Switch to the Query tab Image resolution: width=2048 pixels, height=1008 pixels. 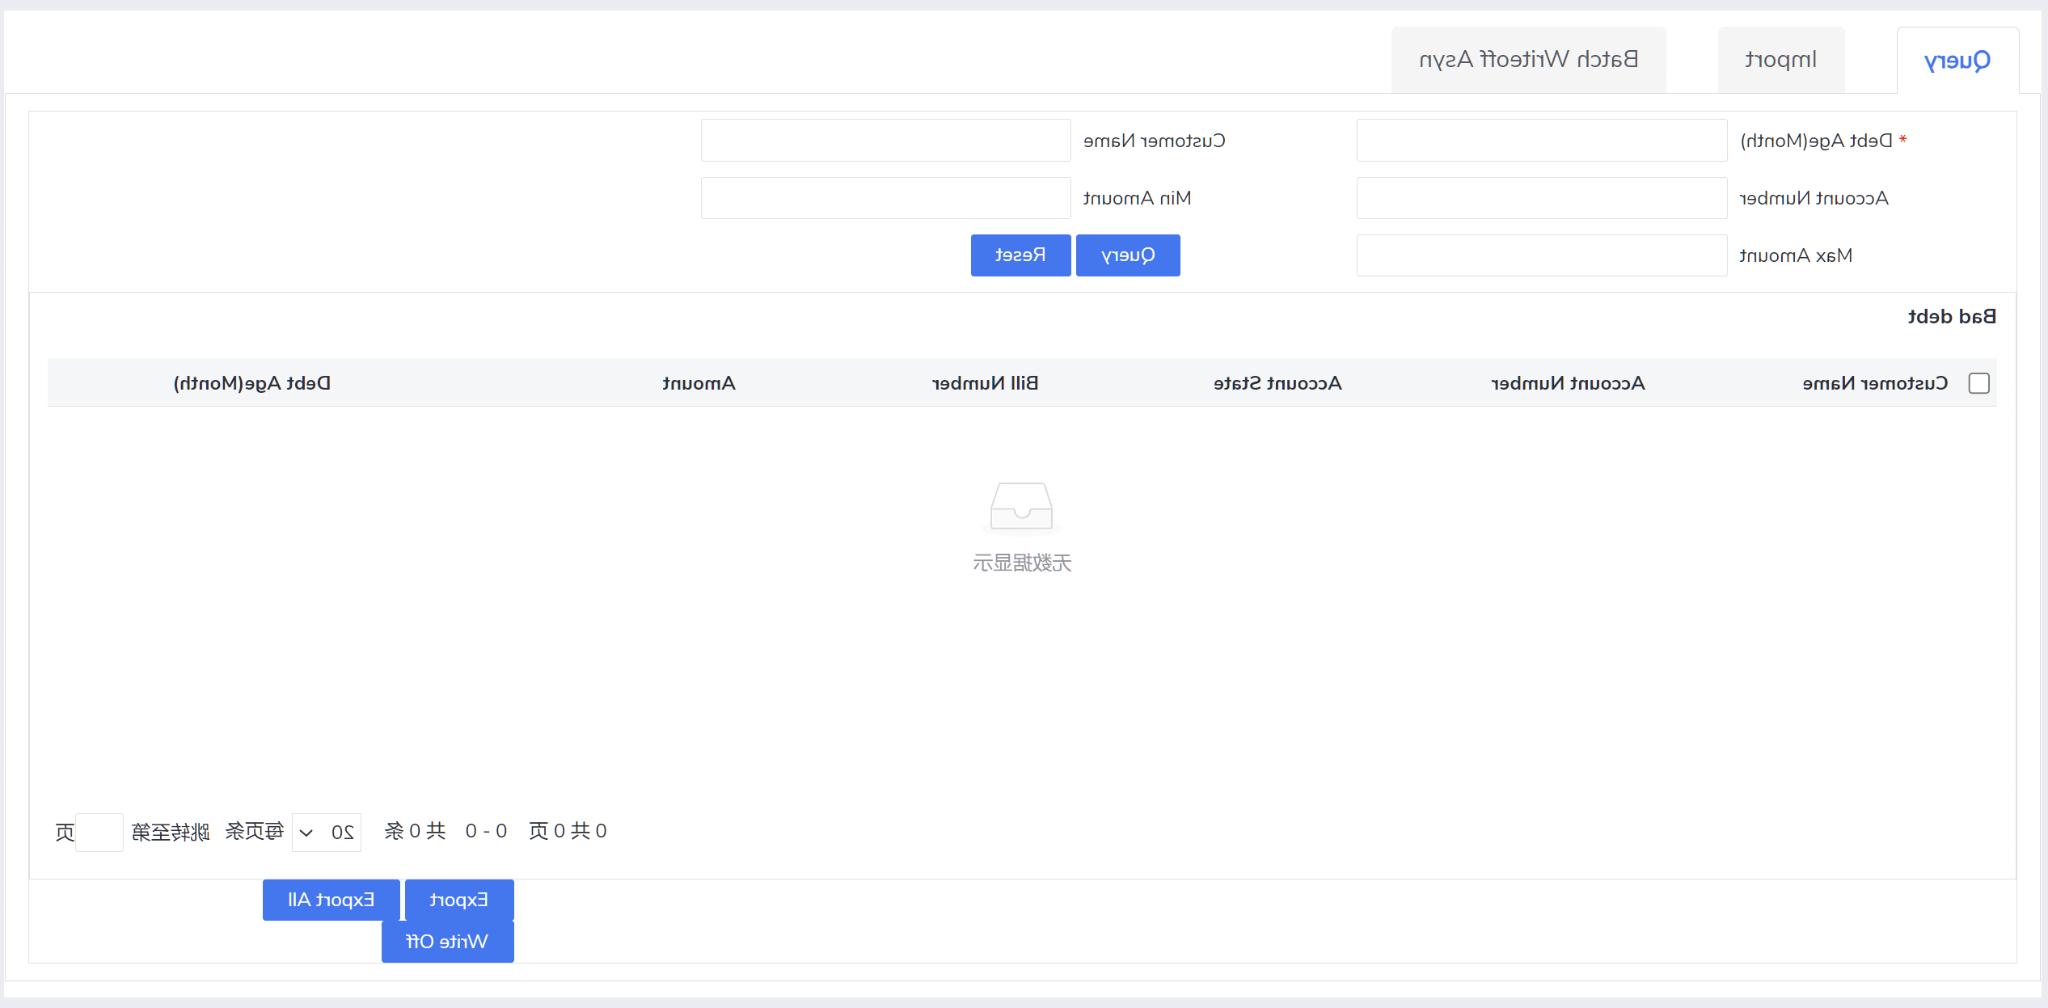(1957, 60)
